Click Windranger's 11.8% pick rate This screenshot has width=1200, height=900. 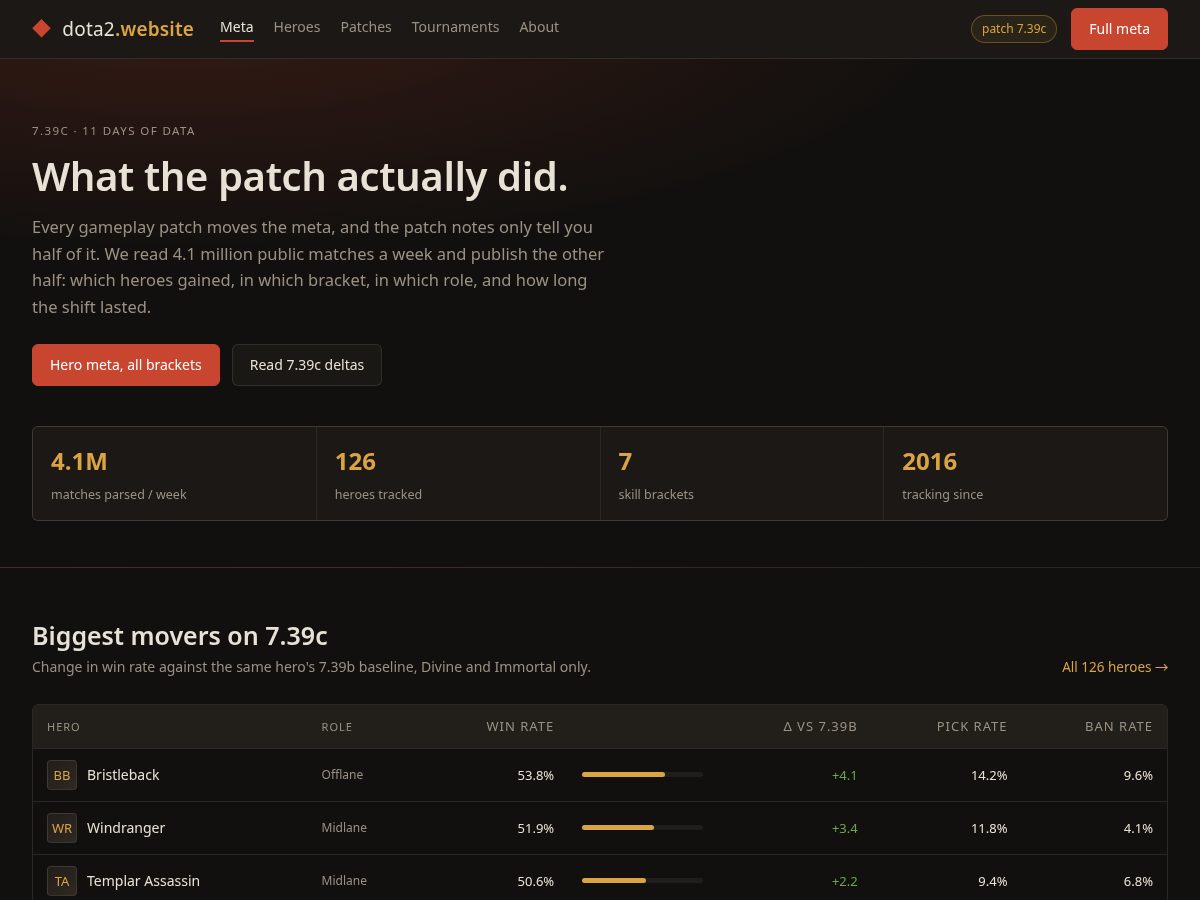(989, 828)
